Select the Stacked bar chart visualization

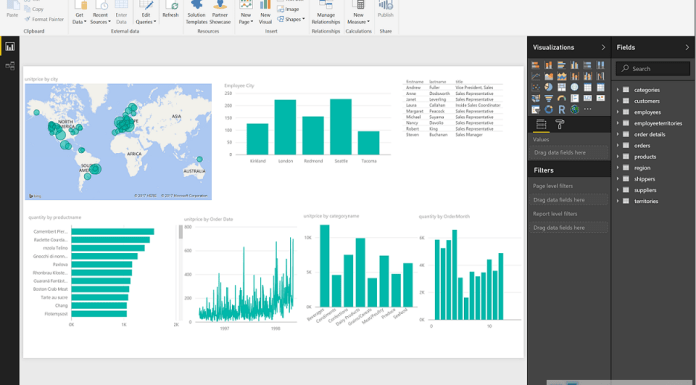tap(535, 65)
